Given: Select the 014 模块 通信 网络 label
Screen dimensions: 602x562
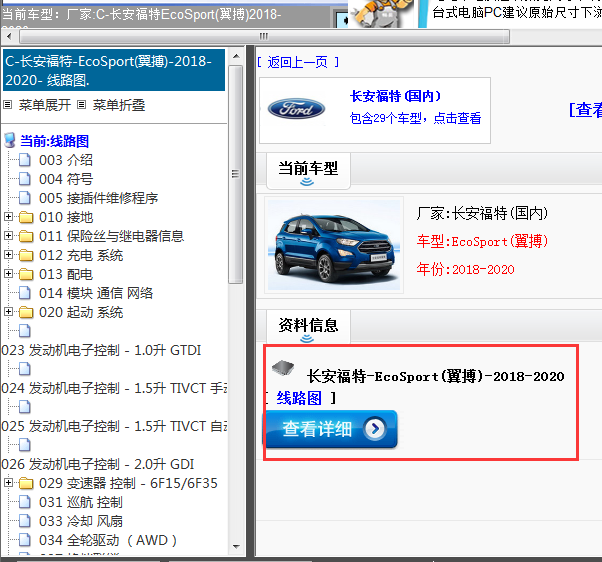Looking at the screenshot, I should (96, 293).
